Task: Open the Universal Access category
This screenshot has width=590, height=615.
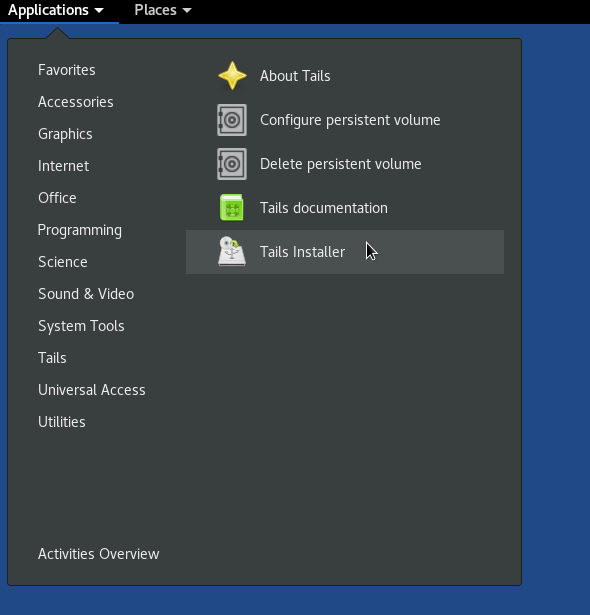Action: coord(92,390)
